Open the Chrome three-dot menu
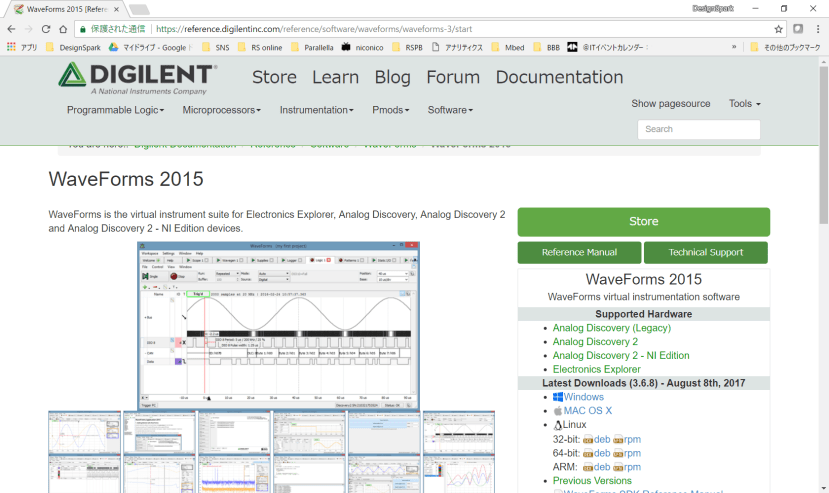The width and height of the screenshot is (829, 493). (x=818, y=29)
